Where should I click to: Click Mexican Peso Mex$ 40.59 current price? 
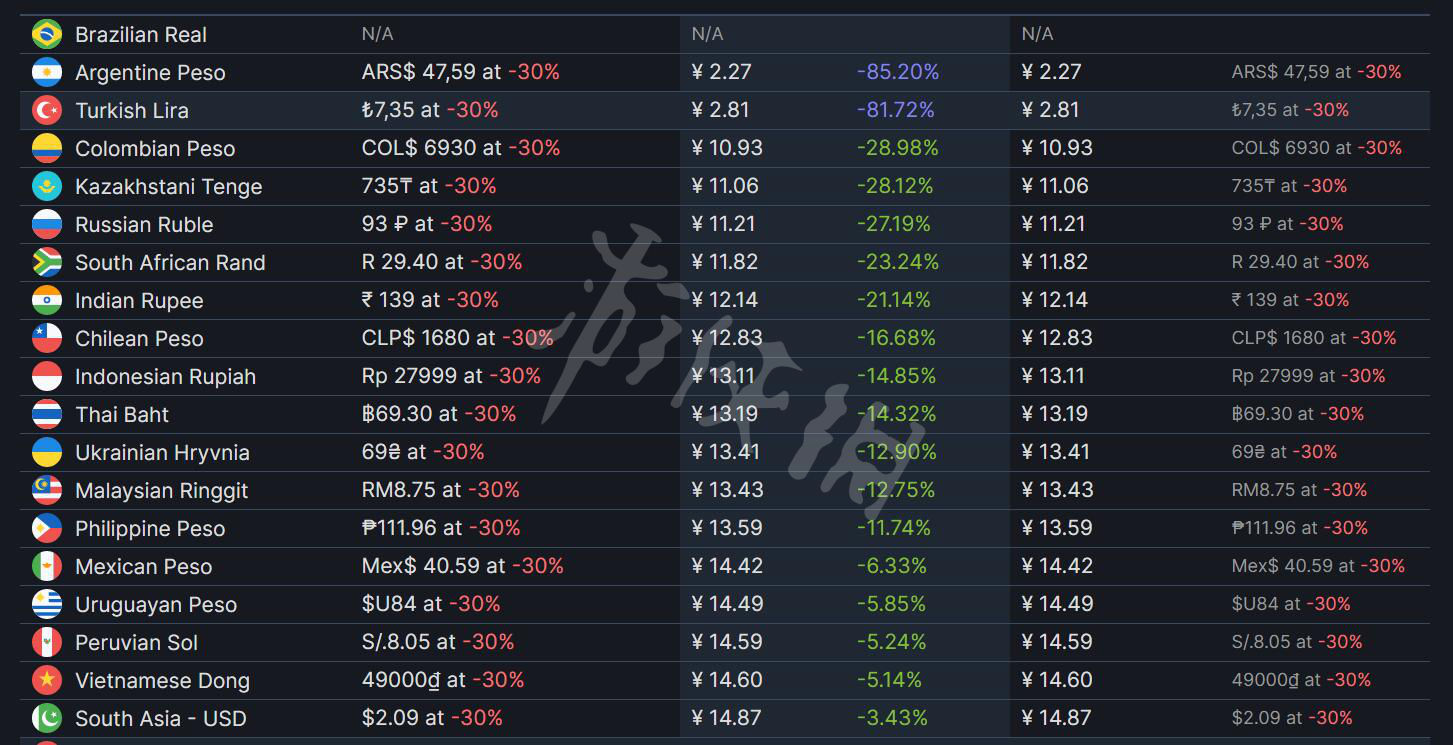(x=420, y=566)
